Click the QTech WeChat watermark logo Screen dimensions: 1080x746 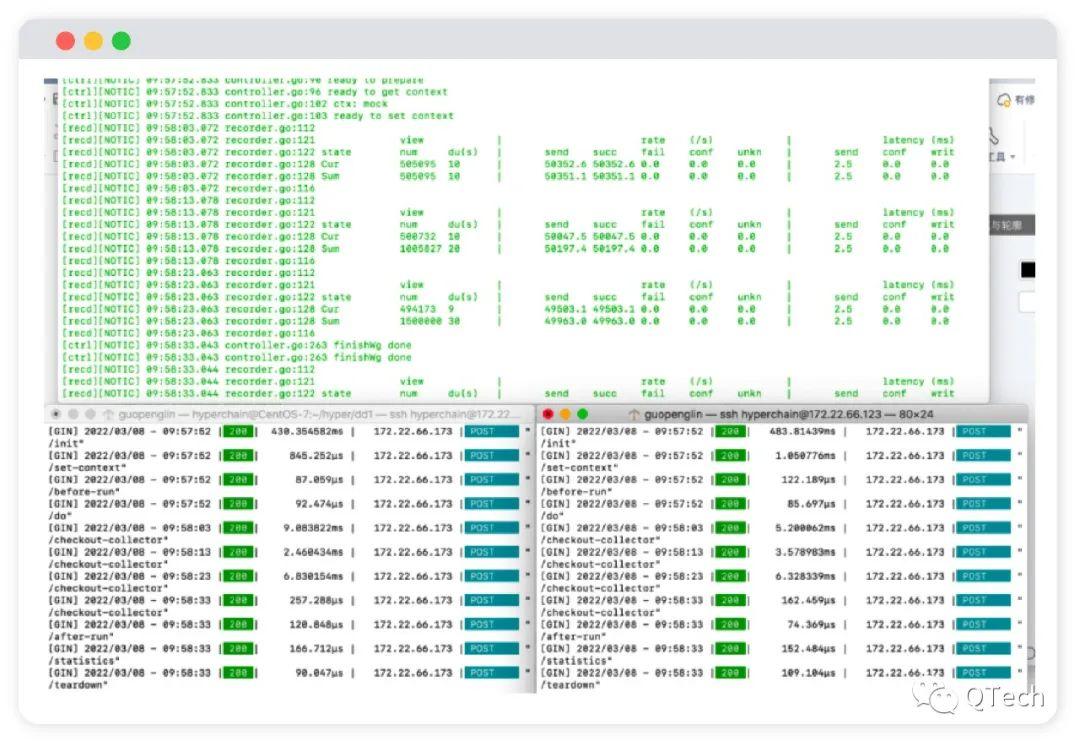pyautogui.click(x=935, y=696)
